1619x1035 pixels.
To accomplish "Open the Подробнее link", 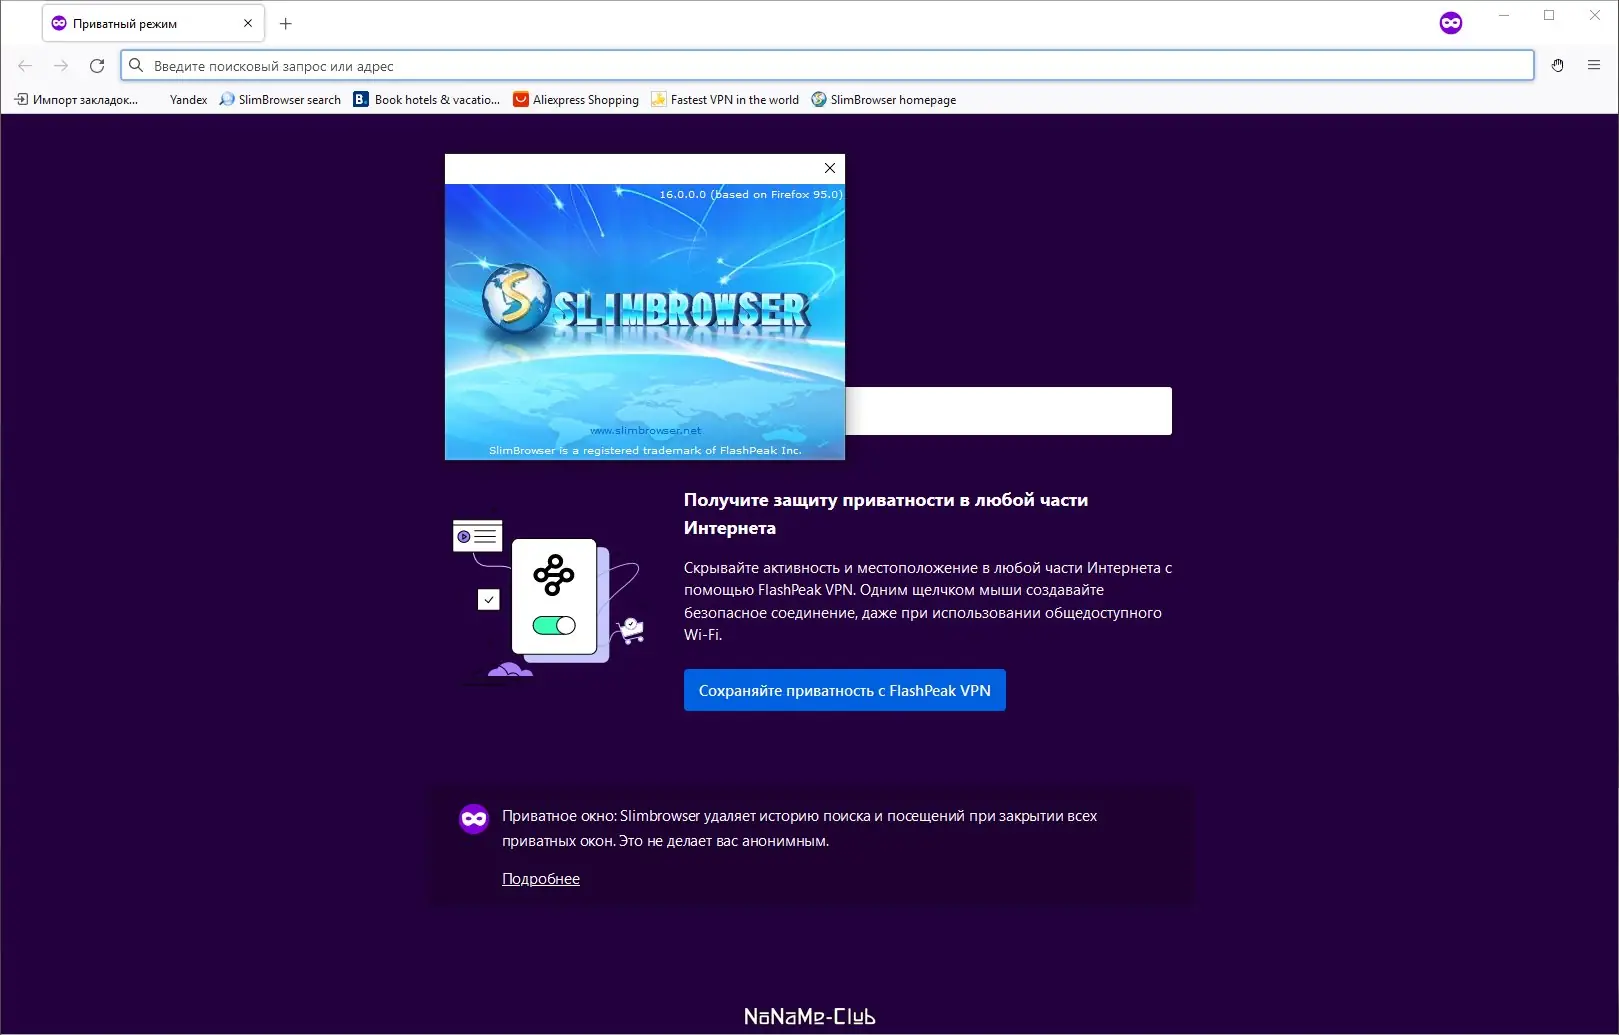I will pyautogui.click(x=541, y=879).
